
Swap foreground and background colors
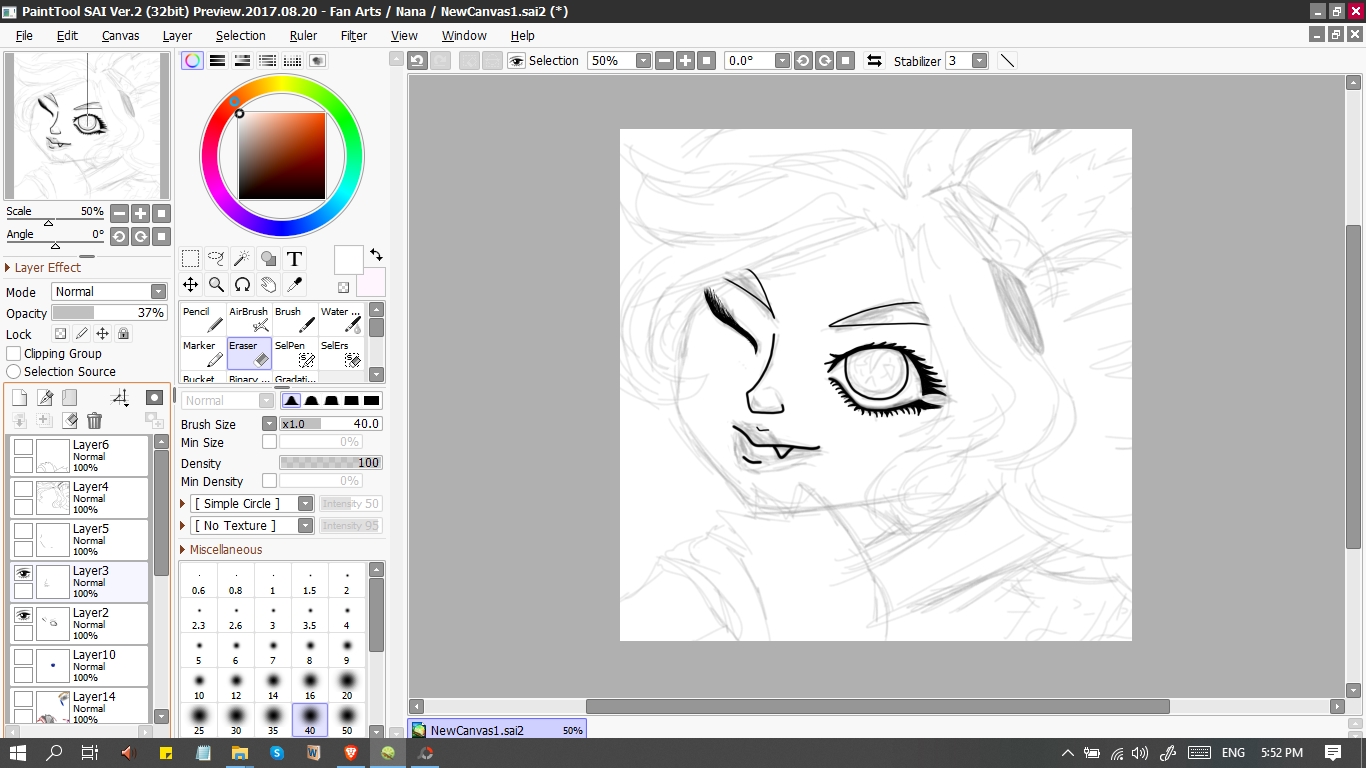pos(376,255)
